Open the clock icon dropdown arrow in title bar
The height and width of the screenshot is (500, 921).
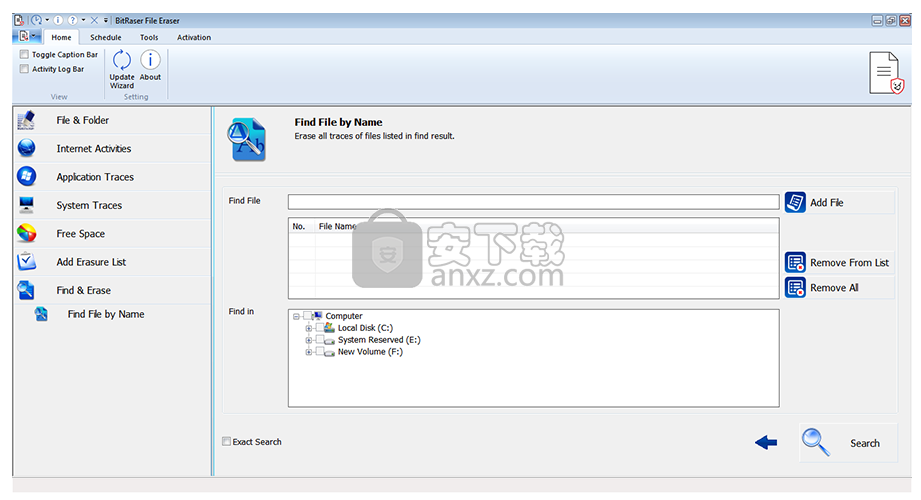(47, 20)
